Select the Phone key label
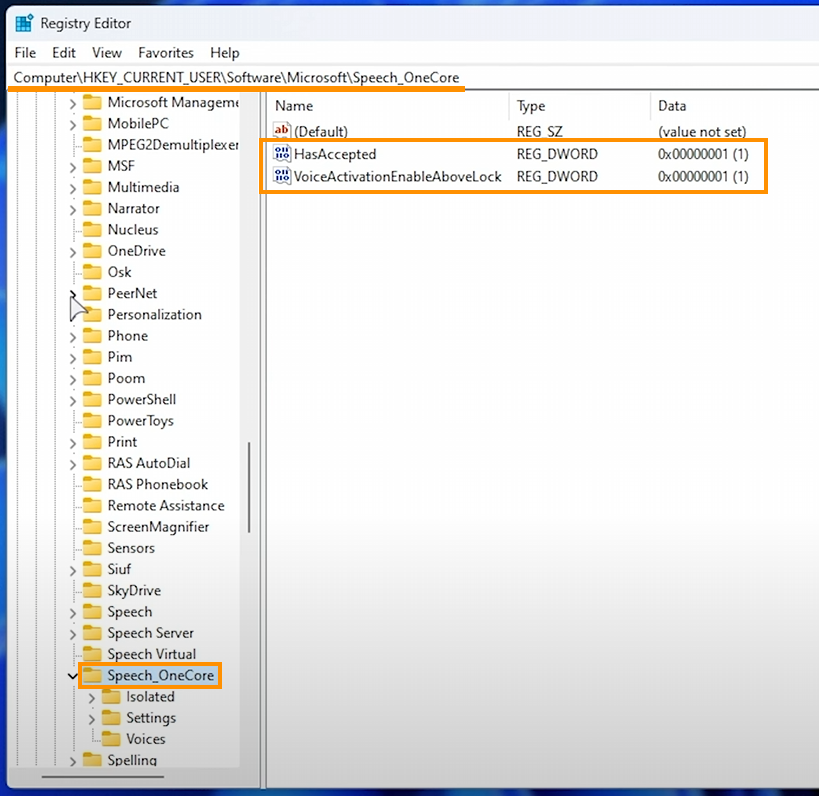This screenshot has height=796, width=819. (127, 336)
